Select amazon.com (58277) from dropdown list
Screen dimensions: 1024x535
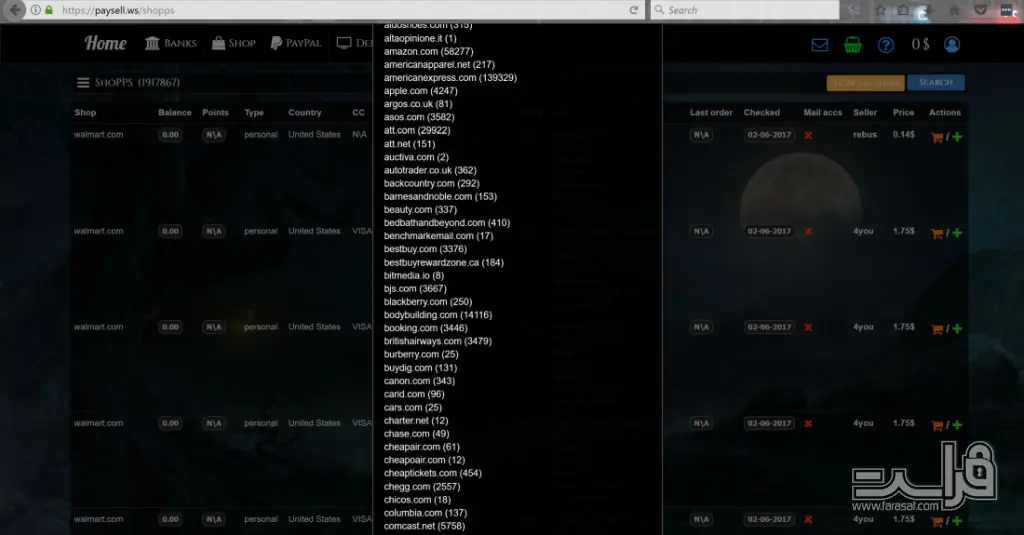pyautogui.click(x=428, y=51)
